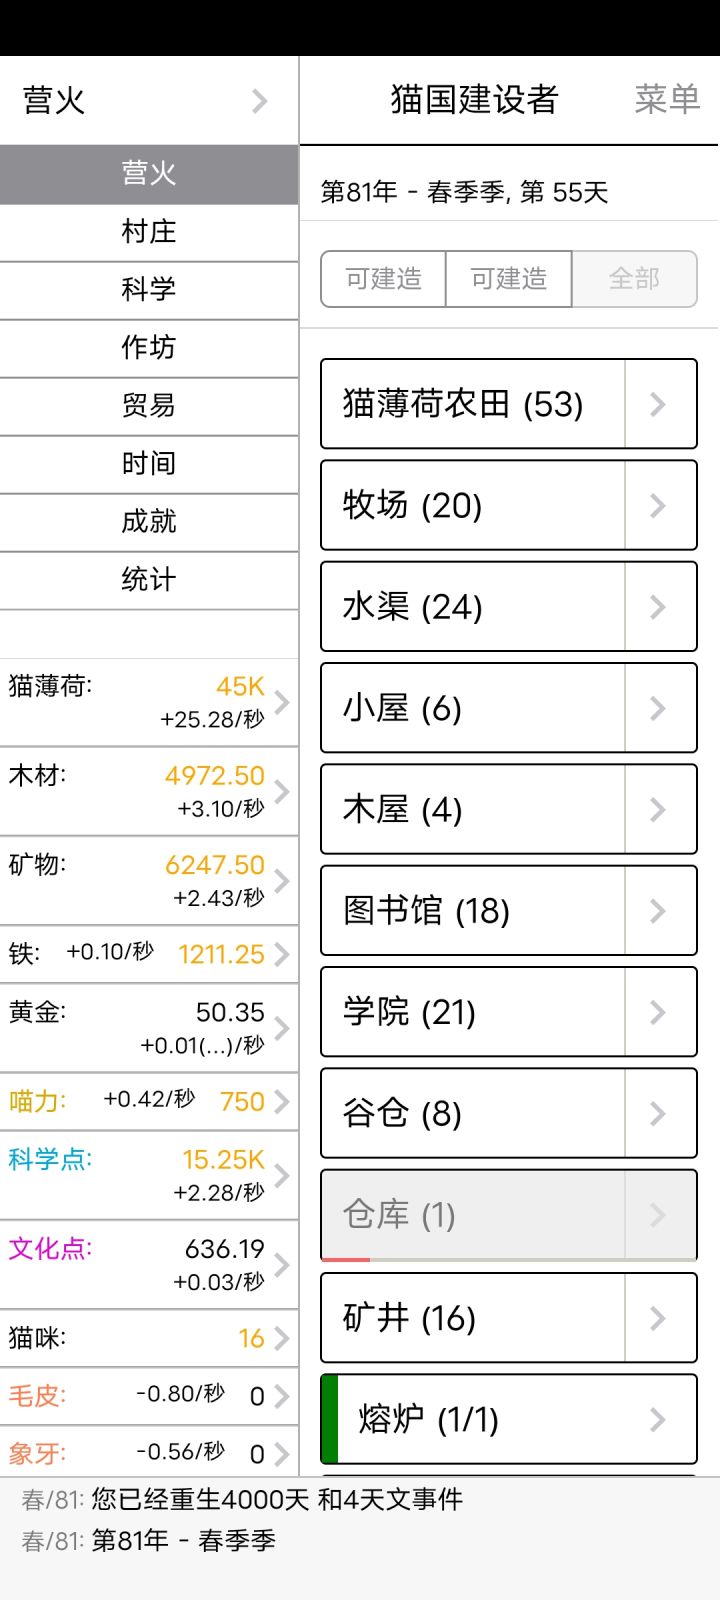Expand the 学院 (21) detail chevron
This screenshot has height=1600, width=720.
pos(658,1012)
